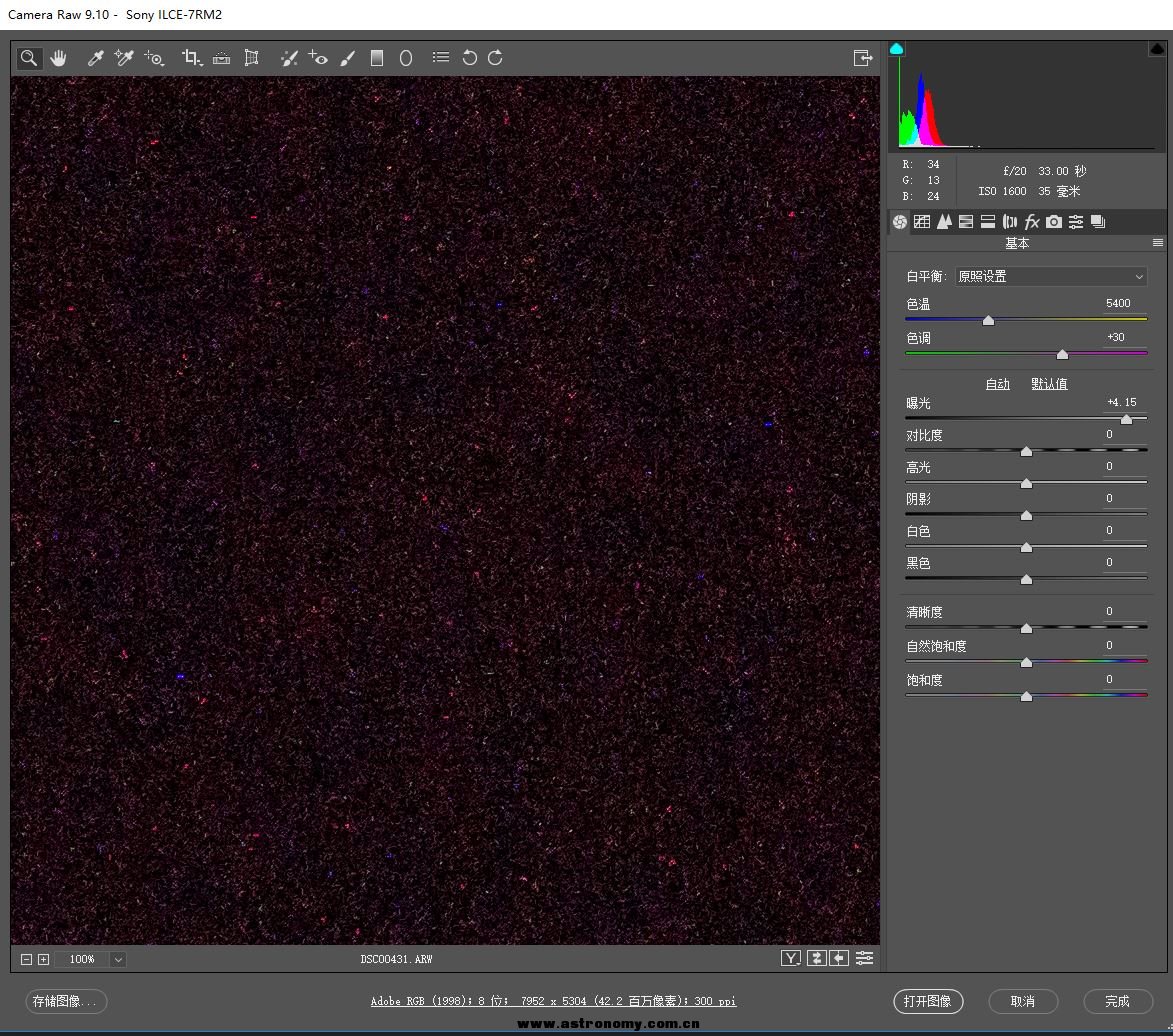Open the Snapshots panel tab
1173x1036 pixels.
1098,222
